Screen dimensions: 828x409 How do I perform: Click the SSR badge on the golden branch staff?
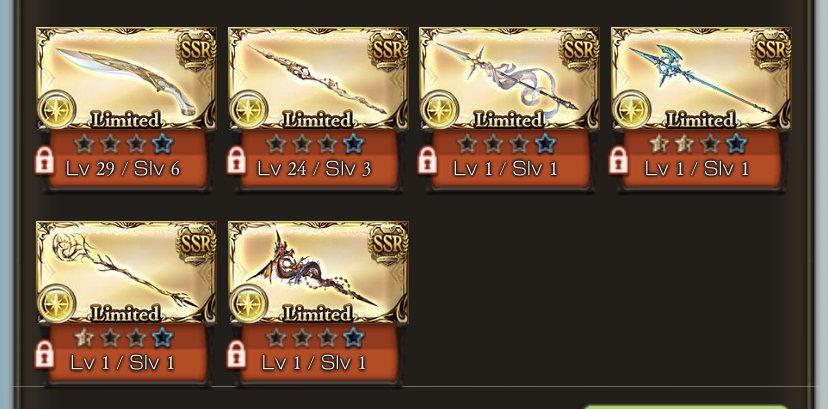(196, 243)
